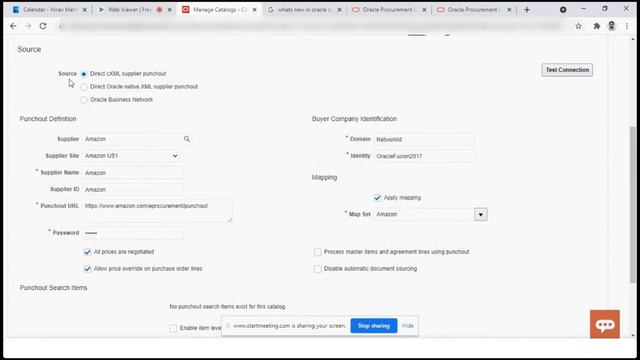Open the Map Set dropdown arrow
This screenshot has height=360, width=640.
click(x=480, y=214)
